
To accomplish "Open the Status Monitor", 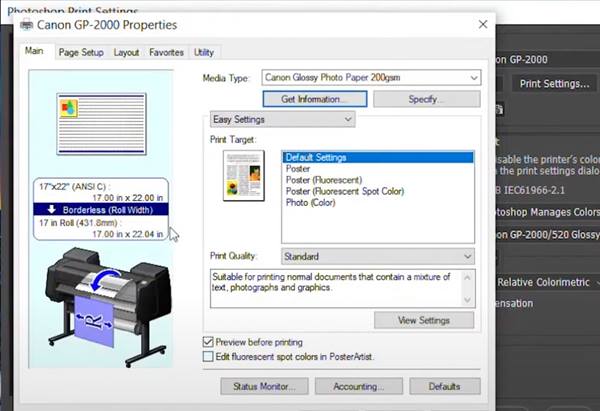I will pos(264,386).
